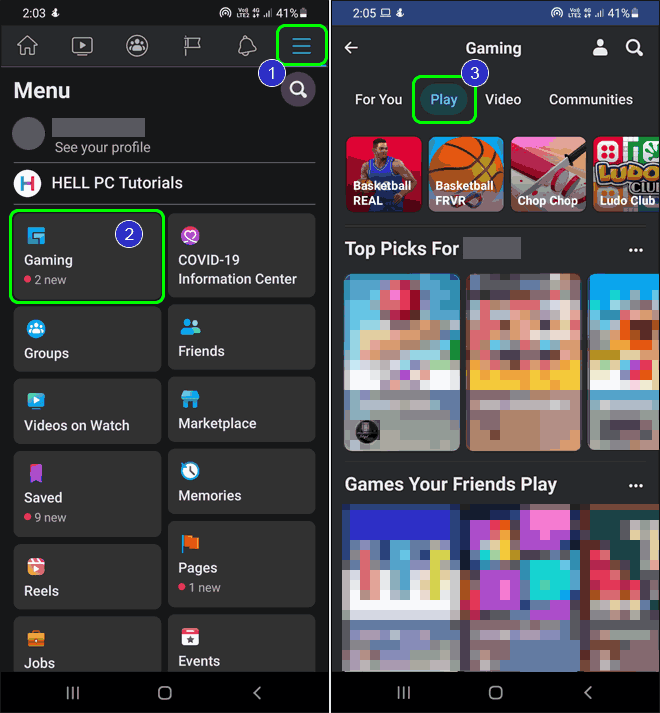
Task: Open first Games Your Friends Play card
Action: click(x=401, y=587)
